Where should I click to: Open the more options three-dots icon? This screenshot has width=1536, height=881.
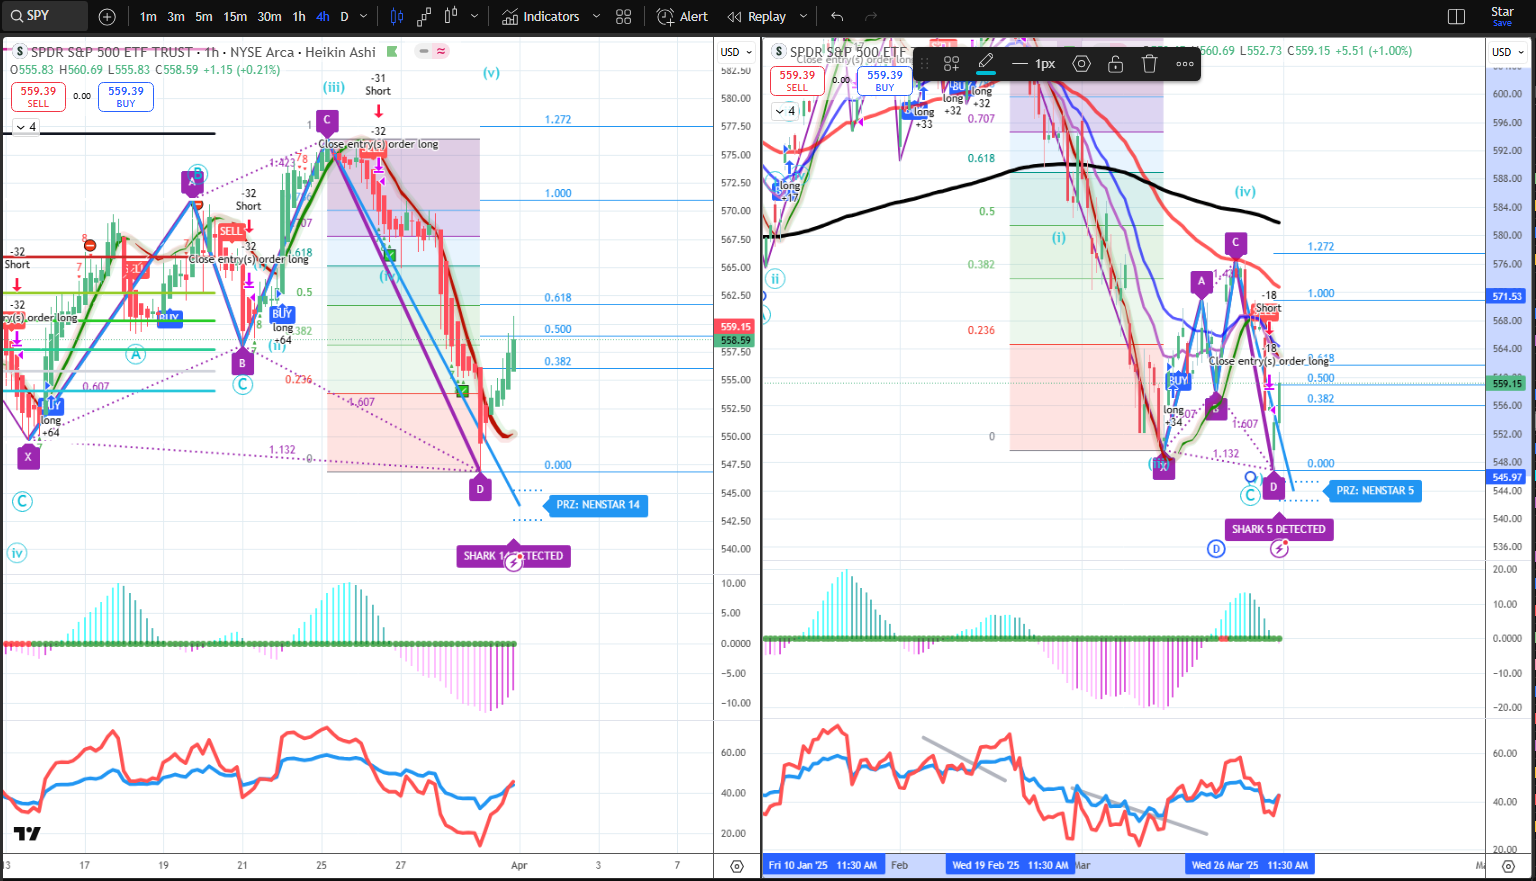coord(1184,63)
